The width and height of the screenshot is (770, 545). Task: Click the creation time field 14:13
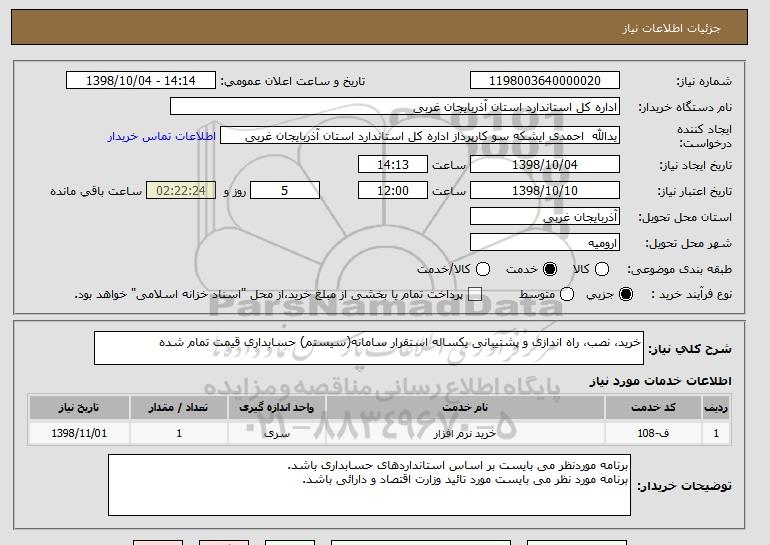393,164
